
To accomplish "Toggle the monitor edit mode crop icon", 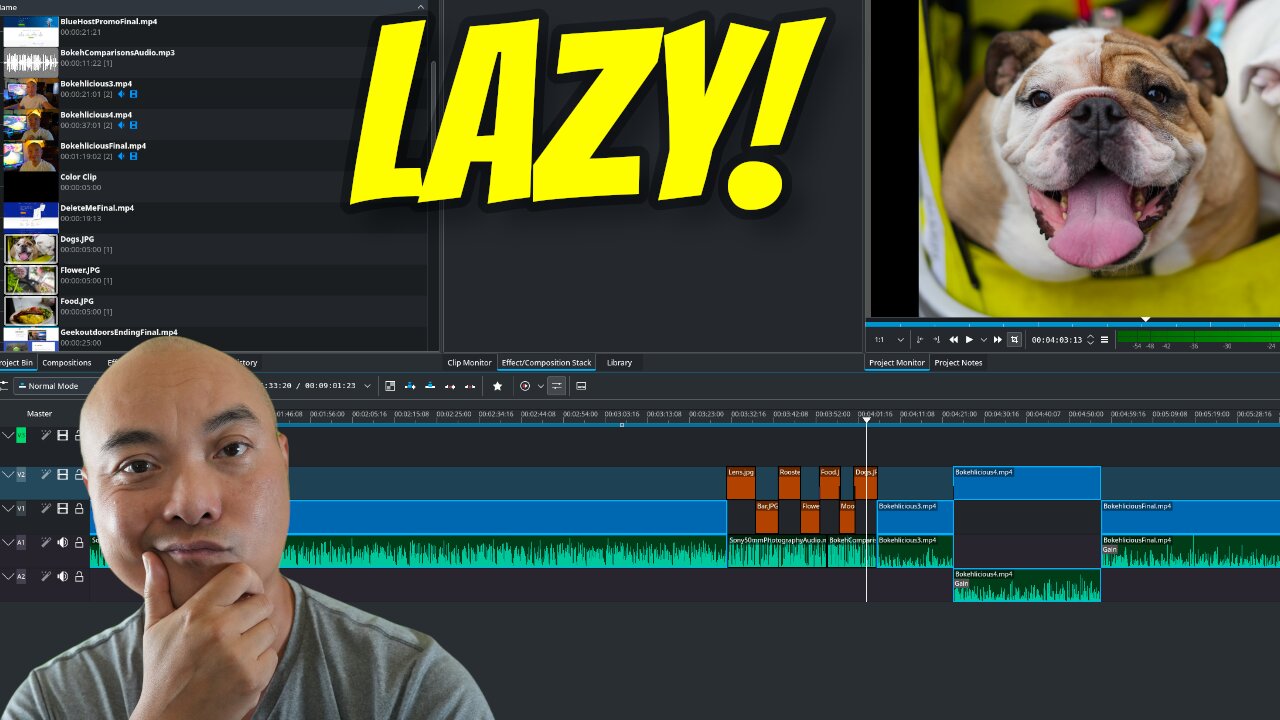I will [x=1014, y=340].
